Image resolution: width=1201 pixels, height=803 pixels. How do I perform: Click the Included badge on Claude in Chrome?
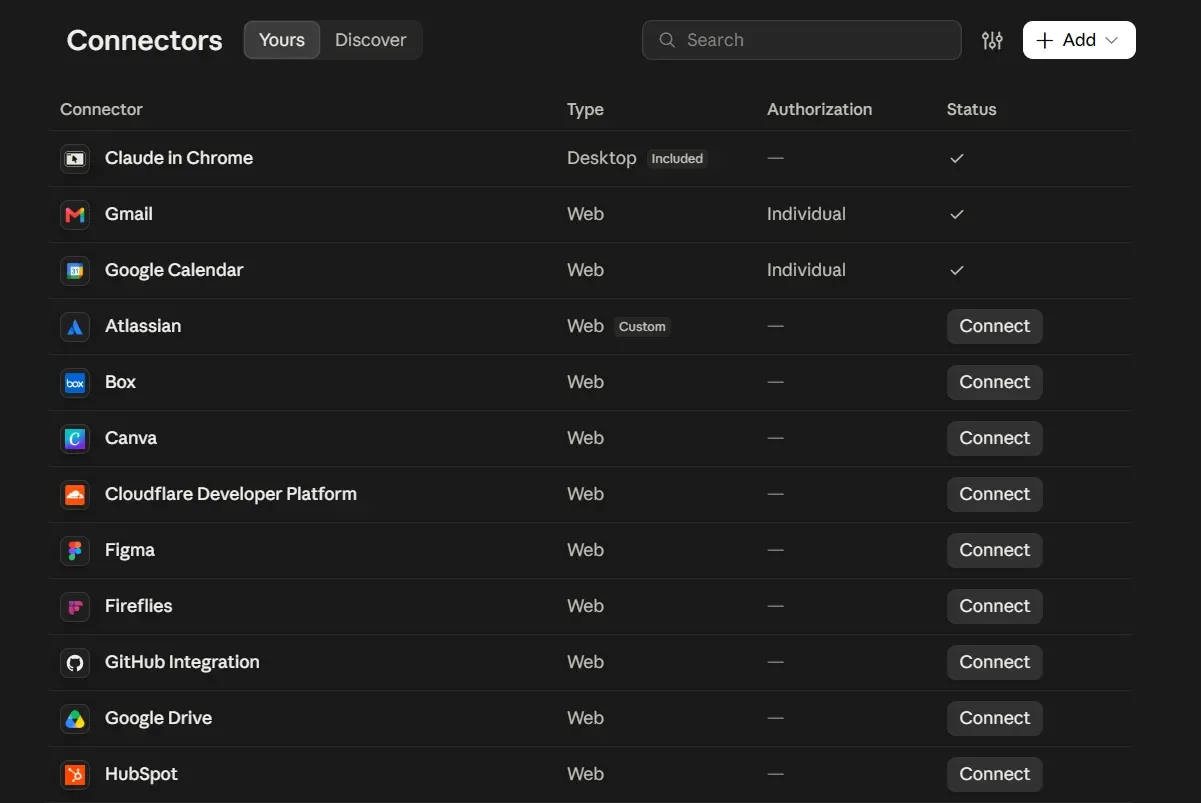click(677, 158)
